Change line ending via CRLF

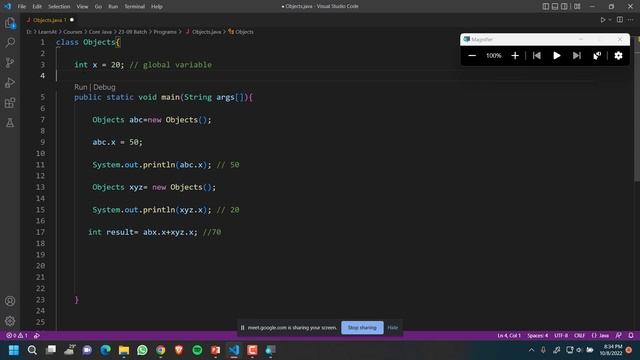tap(579, 336)
